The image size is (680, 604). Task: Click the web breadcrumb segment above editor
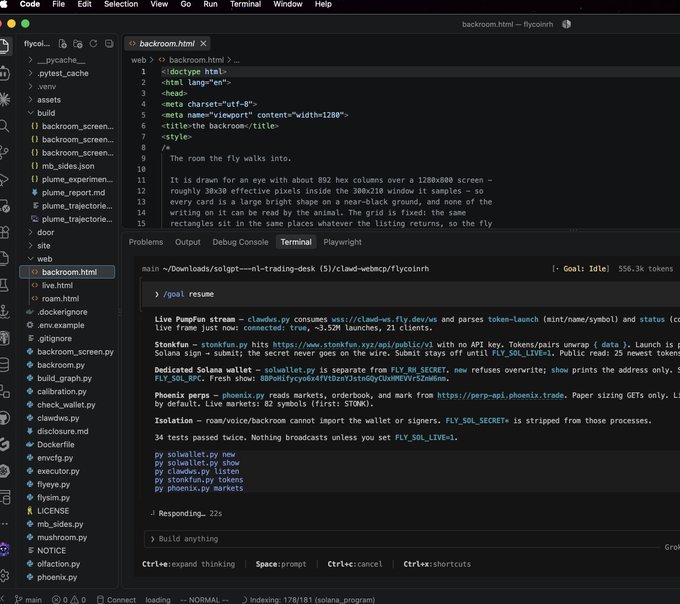pyautogui.click(x=139, y=60)
